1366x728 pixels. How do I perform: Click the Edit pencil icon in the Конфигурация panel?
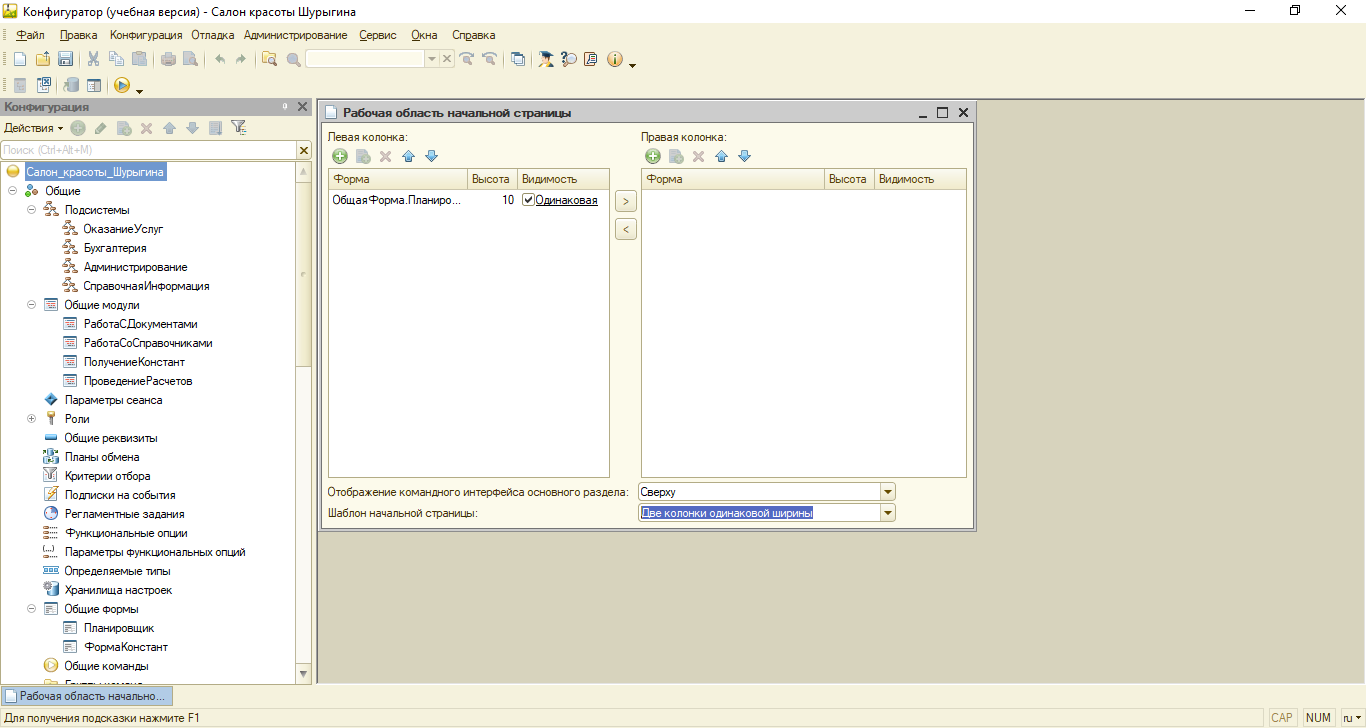[101, 128]
